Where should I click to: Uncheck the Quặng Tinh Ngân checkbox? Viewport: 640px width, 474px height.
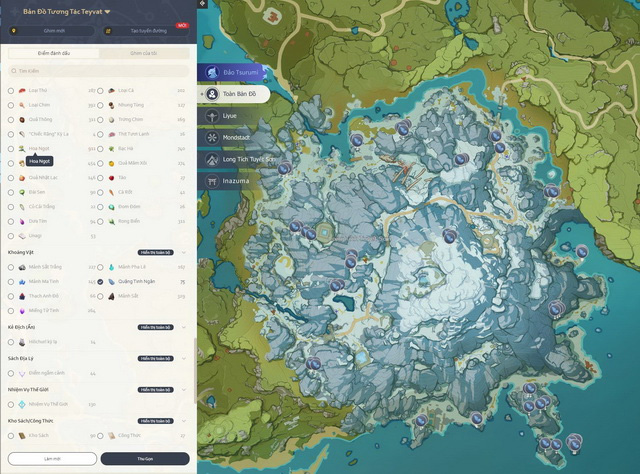coord(101,283)
